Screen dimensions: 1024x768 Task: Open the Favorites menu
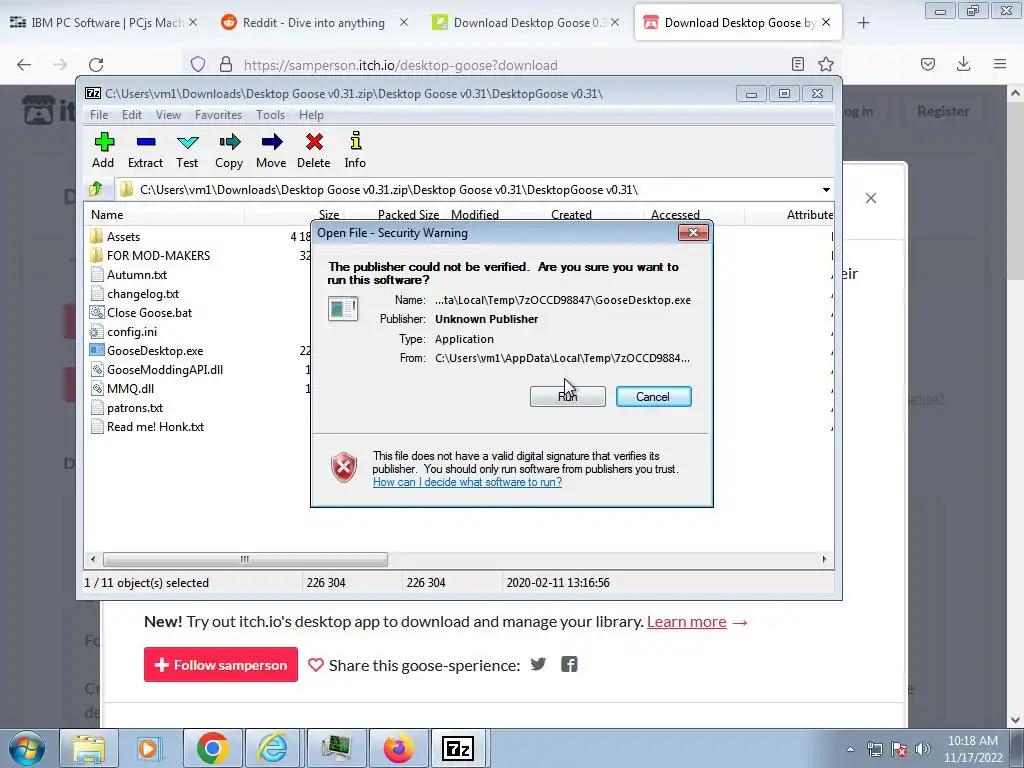(x=218, y=115)
